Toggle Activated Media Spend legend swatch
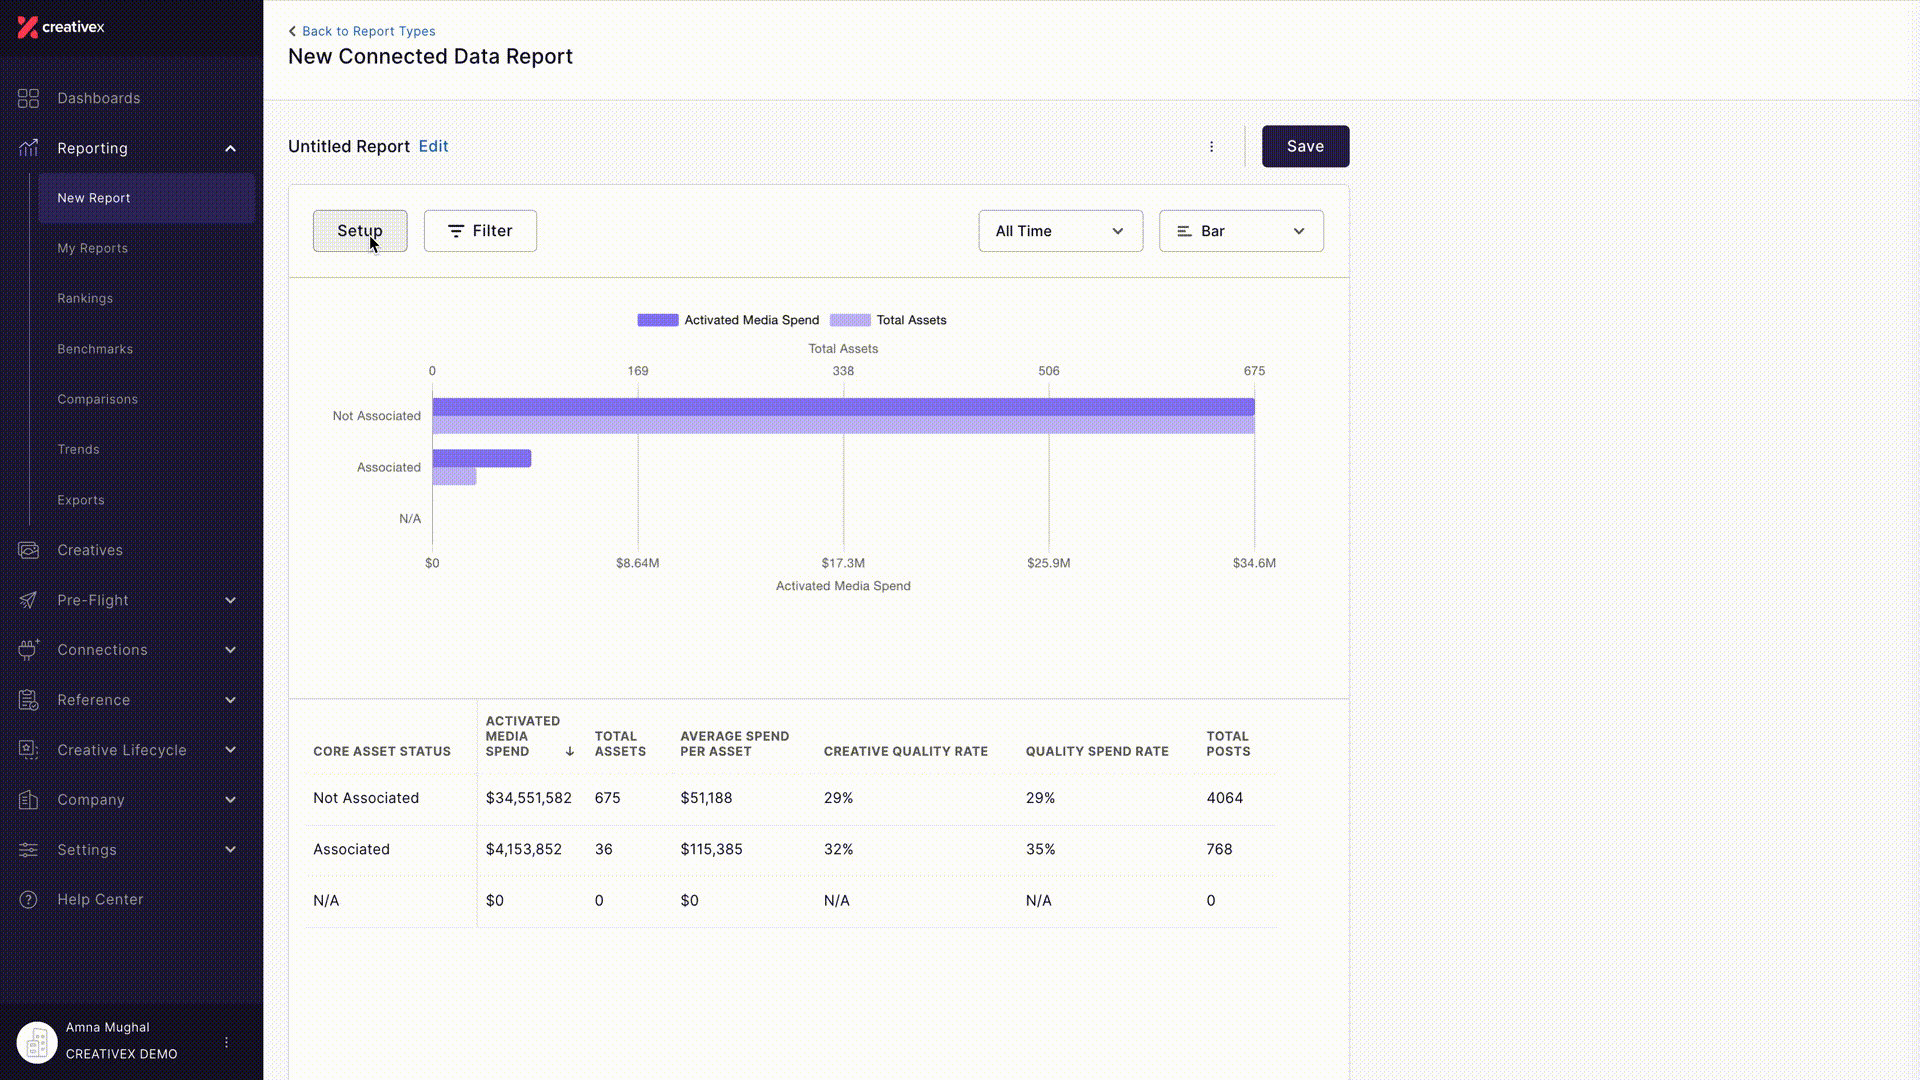 tap(657, 320)
